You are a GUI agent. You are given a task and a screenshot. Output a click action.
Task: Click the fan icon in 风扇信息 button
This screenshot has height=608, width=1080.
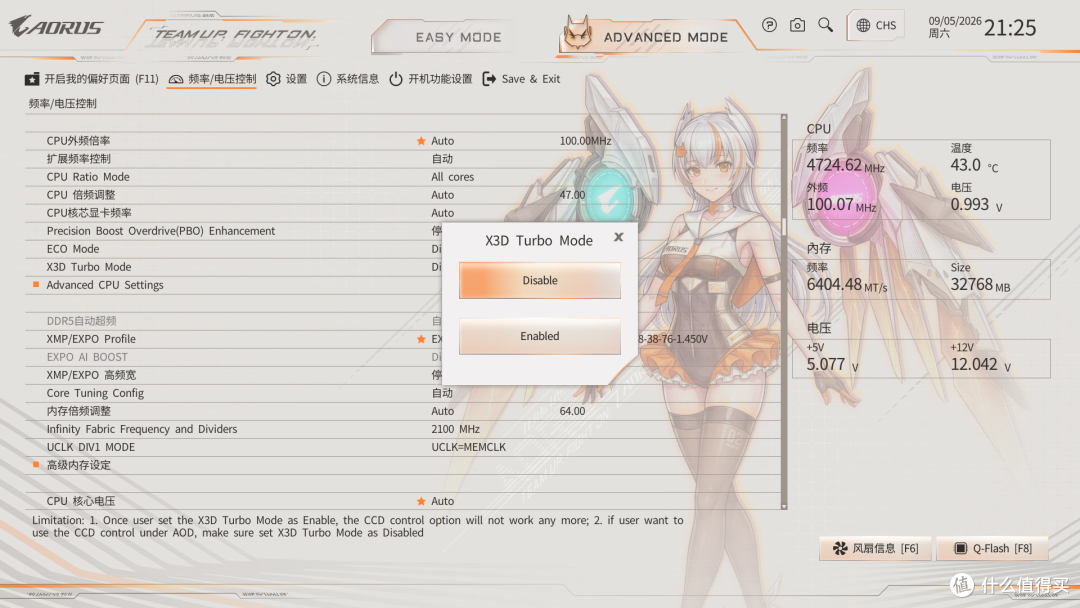pos(840,548)
